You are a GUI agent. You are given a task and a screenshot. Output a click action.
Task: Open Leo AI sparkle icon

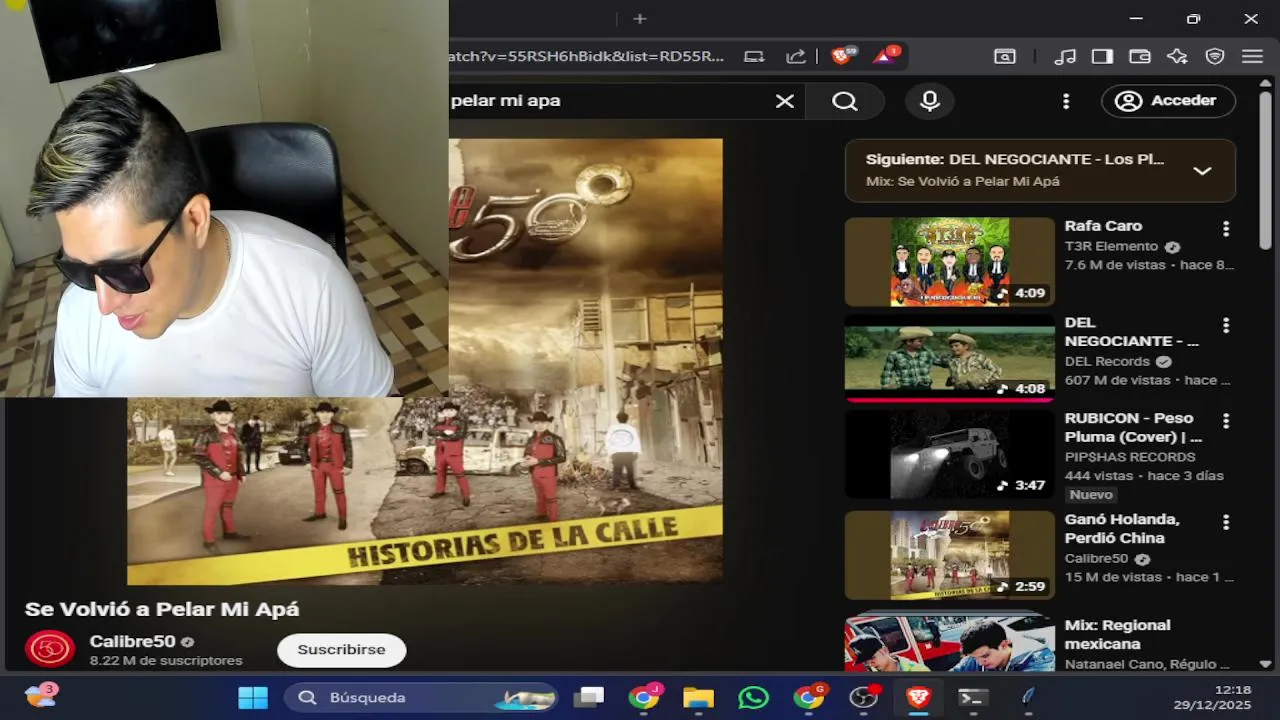coord(1177,57)
